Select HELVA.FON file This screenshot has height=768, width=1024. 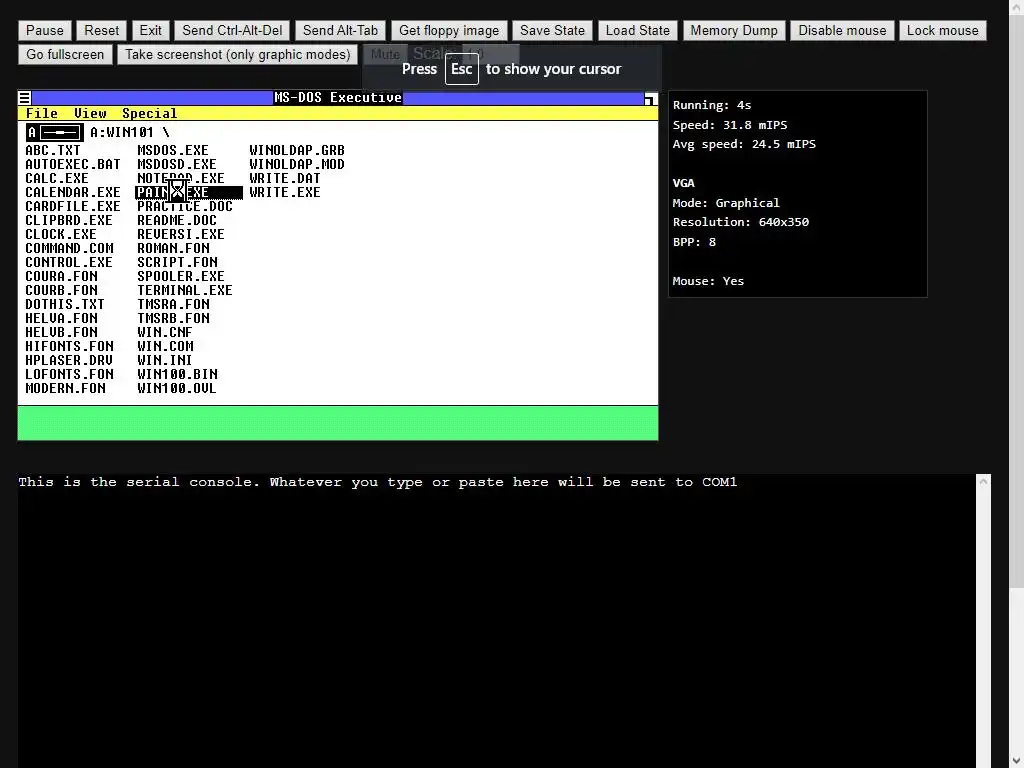click(x=61, y=319)
